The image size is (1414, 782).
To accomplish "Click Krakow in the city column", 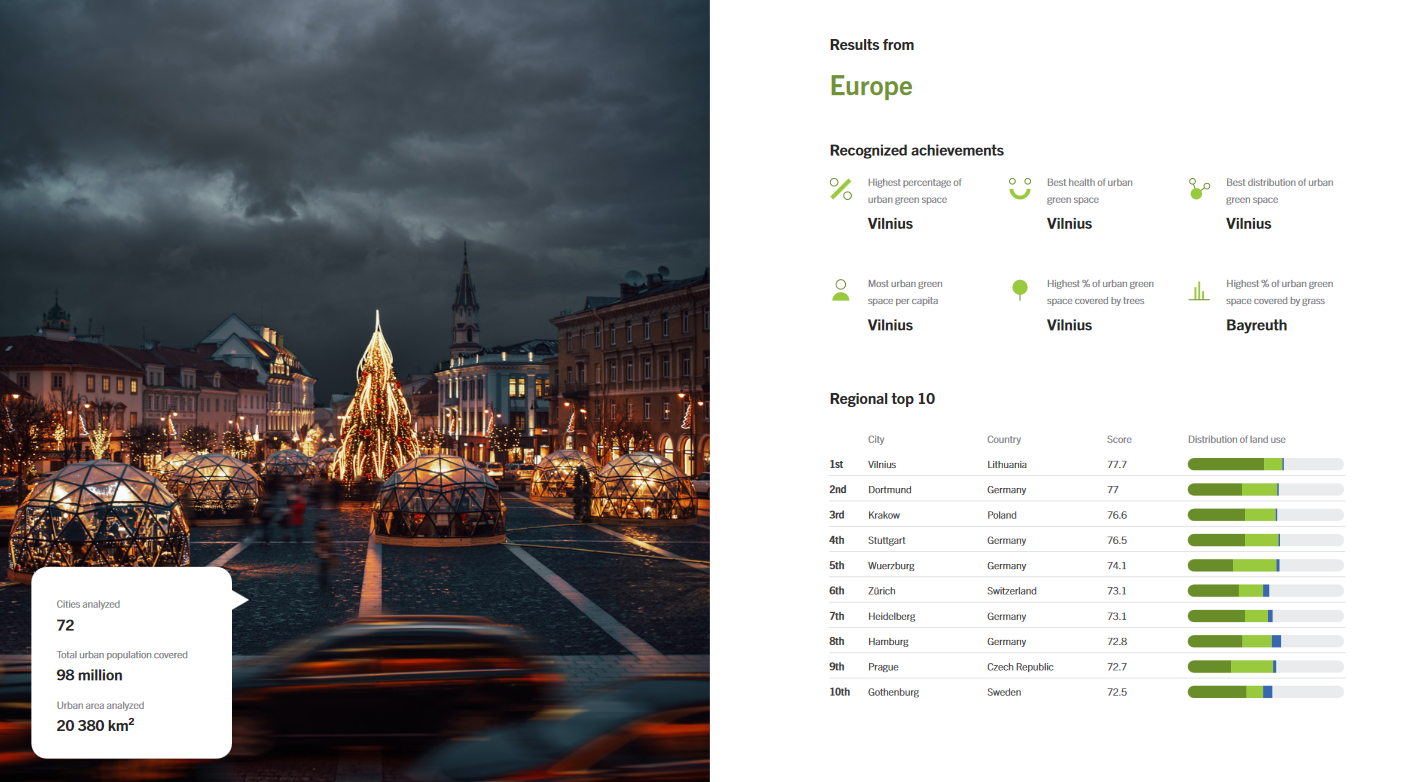I will (x=884, y=515).
